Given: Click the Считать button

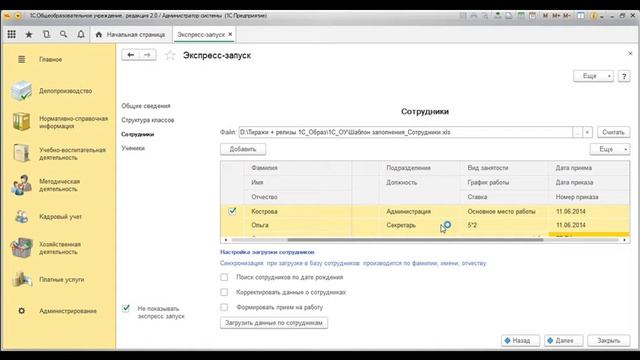Looking at the screenshot, I should (613, 132).
